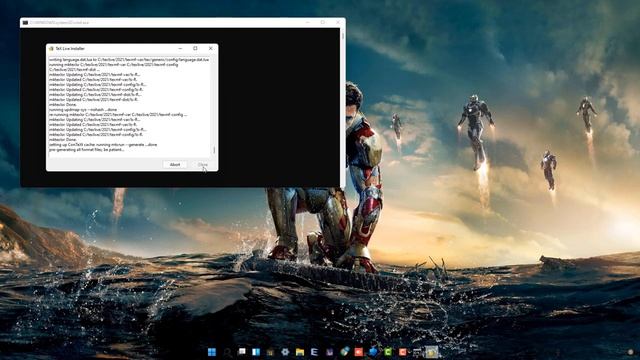This screenshot has height=360, width=640.
Task: Click the highlighted TeX Live installer taskbar icon
Action: tap(431, 352)
